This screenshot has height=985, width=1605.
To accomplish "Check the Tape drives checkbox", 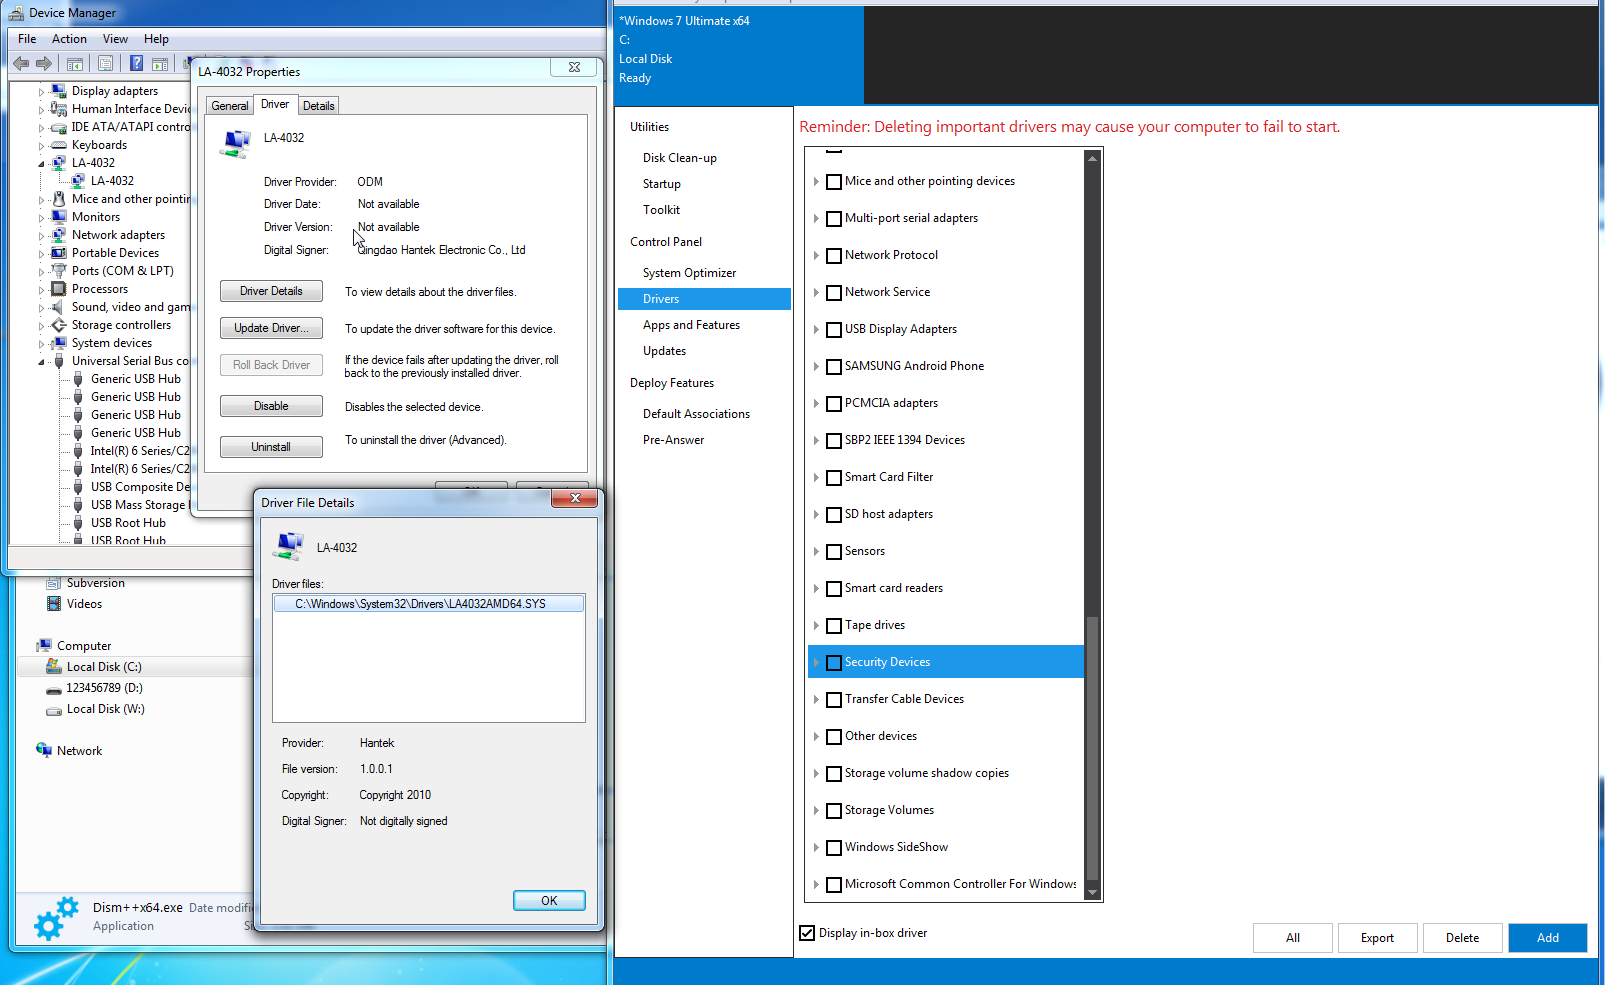I will (834, 626).
